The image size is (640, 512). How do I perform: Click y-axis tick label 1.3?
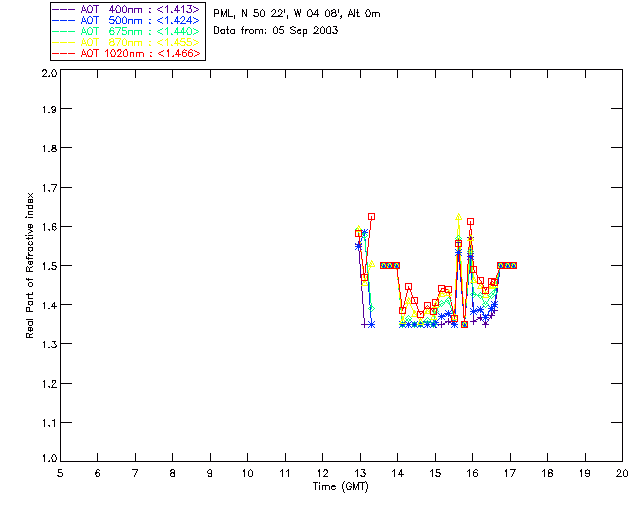pos(49,344)
